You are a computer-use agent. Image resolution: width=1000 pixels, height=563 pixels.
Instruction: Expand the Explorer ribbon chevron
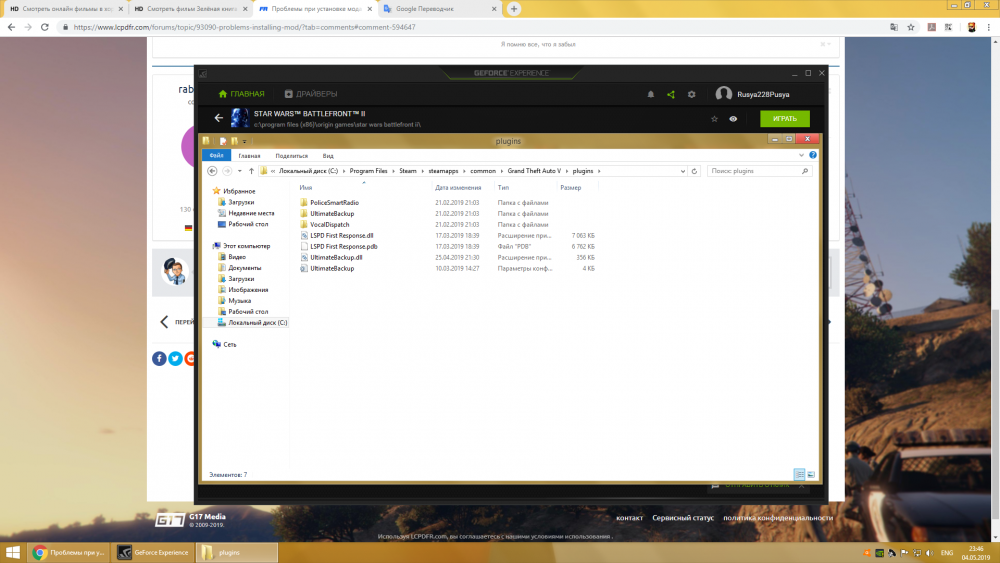(x=802, y=156)
